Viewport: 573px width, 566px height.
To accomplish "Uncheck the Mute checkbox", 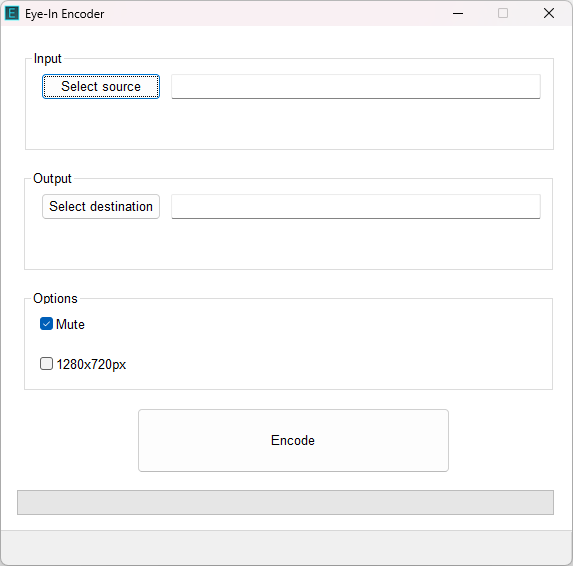I will coord(46,324).
